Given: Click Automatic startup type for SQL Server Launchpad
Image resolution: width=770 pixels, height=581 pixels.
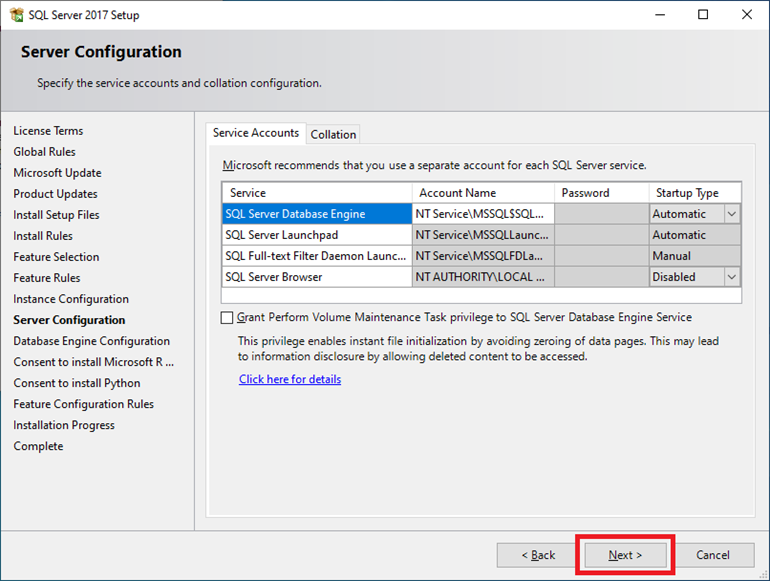Looking at the screenshot, I should pos(695,235).
